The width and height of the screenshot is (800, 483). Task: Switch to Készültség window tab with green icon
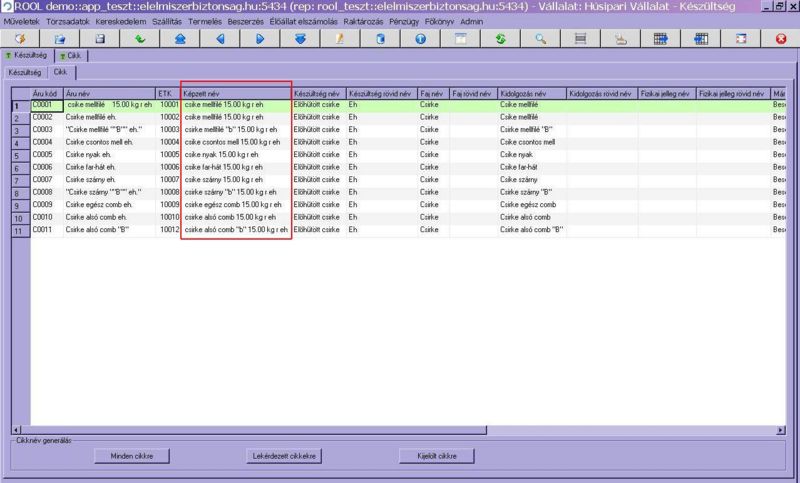click(x=26, y=56)
